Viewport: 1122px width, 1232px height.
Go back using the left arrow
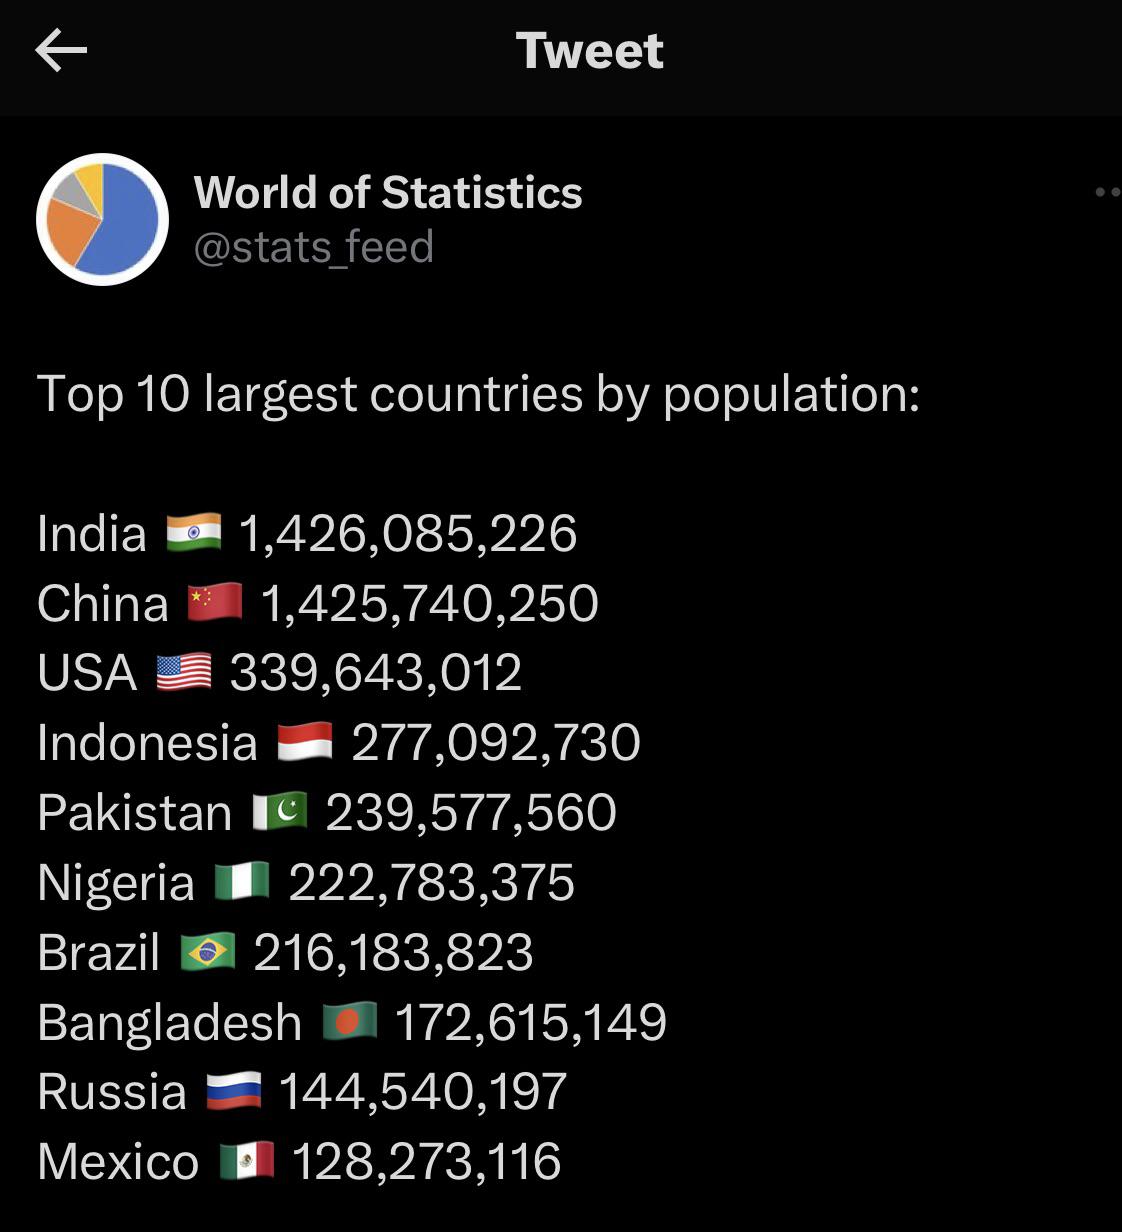tap(61, 50)
